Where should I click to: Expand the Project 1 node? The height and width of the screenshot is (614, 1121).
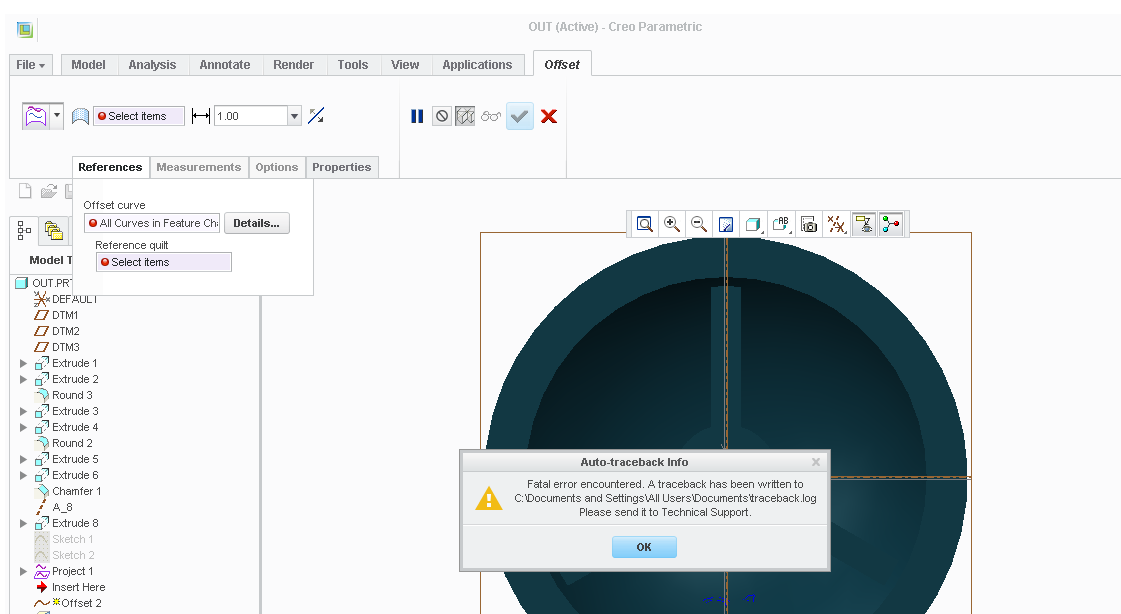[24, 571]
